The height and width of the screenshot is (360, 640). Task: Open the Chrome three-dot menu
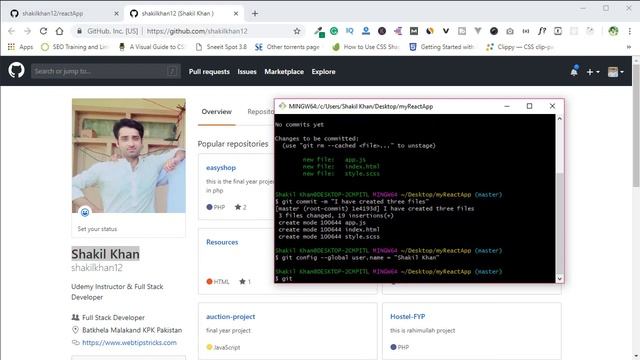(630, 31)
